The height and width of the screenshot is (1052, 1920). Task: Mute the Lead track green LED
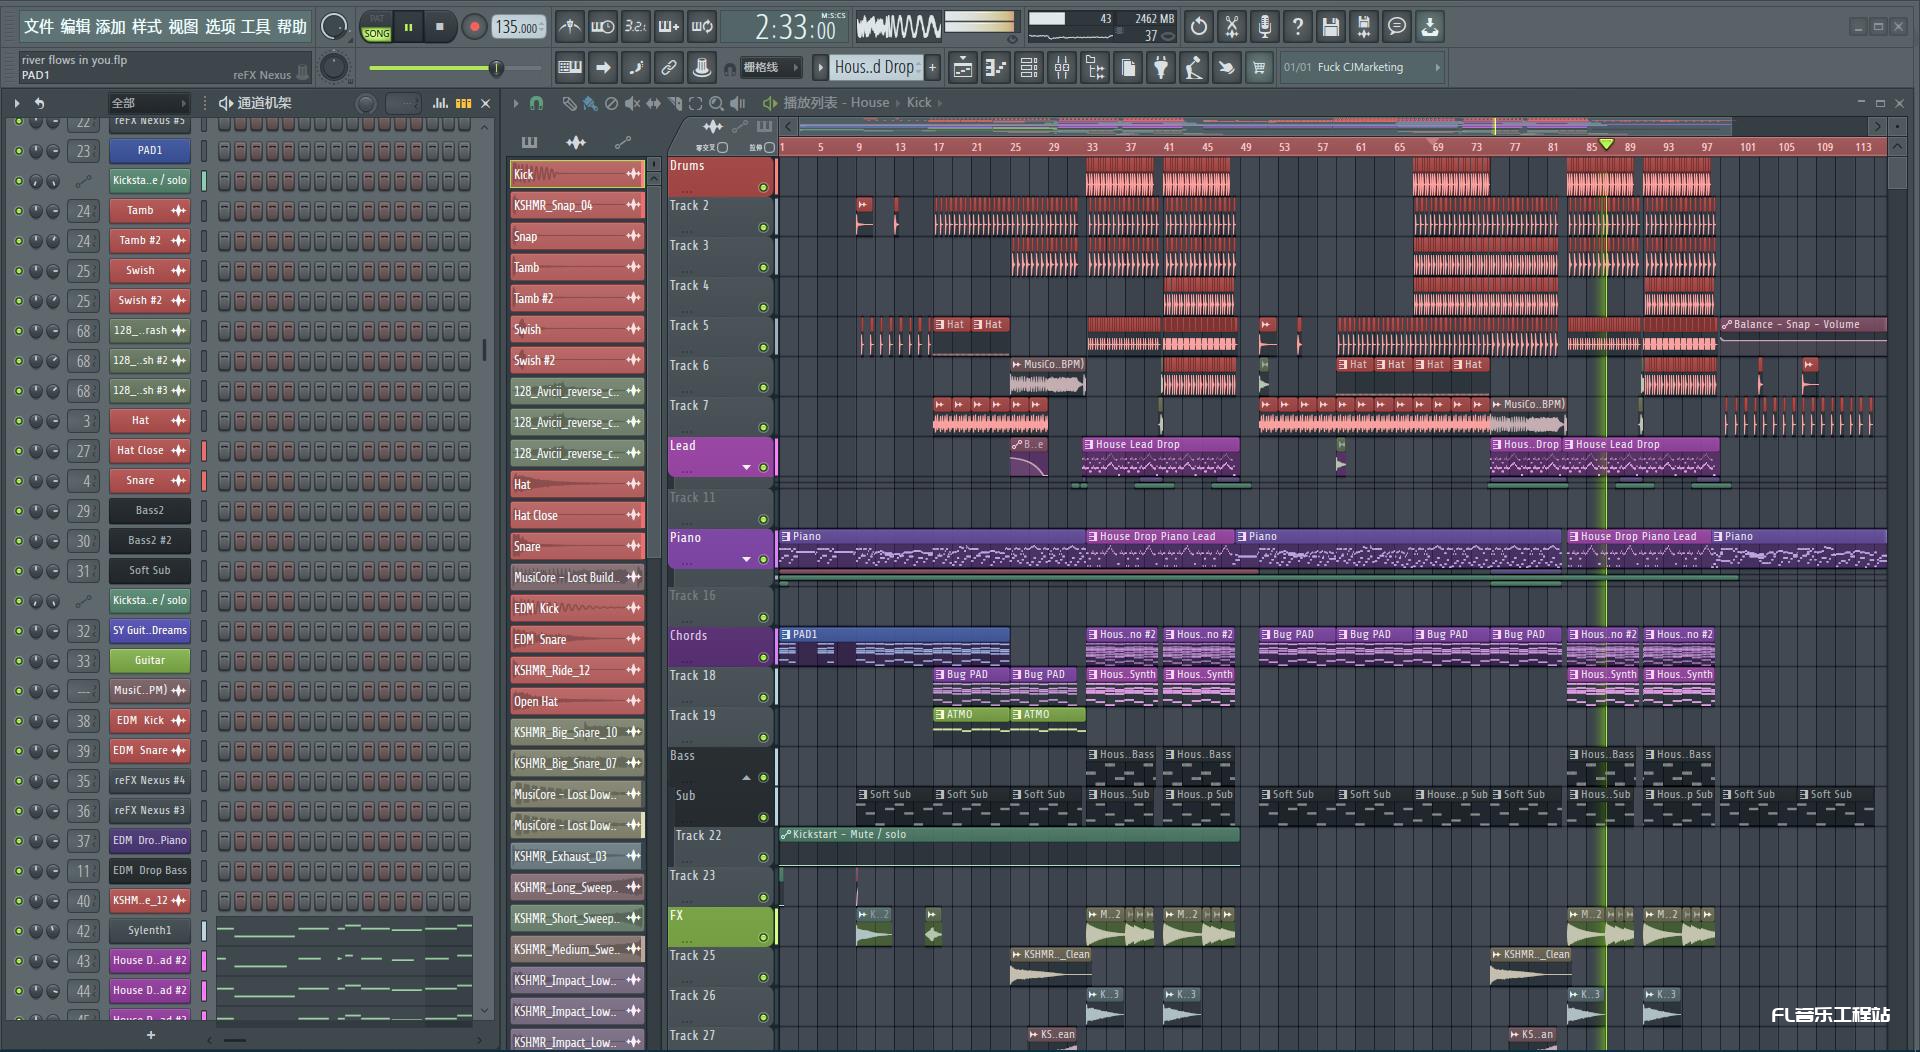click(763, 468)
